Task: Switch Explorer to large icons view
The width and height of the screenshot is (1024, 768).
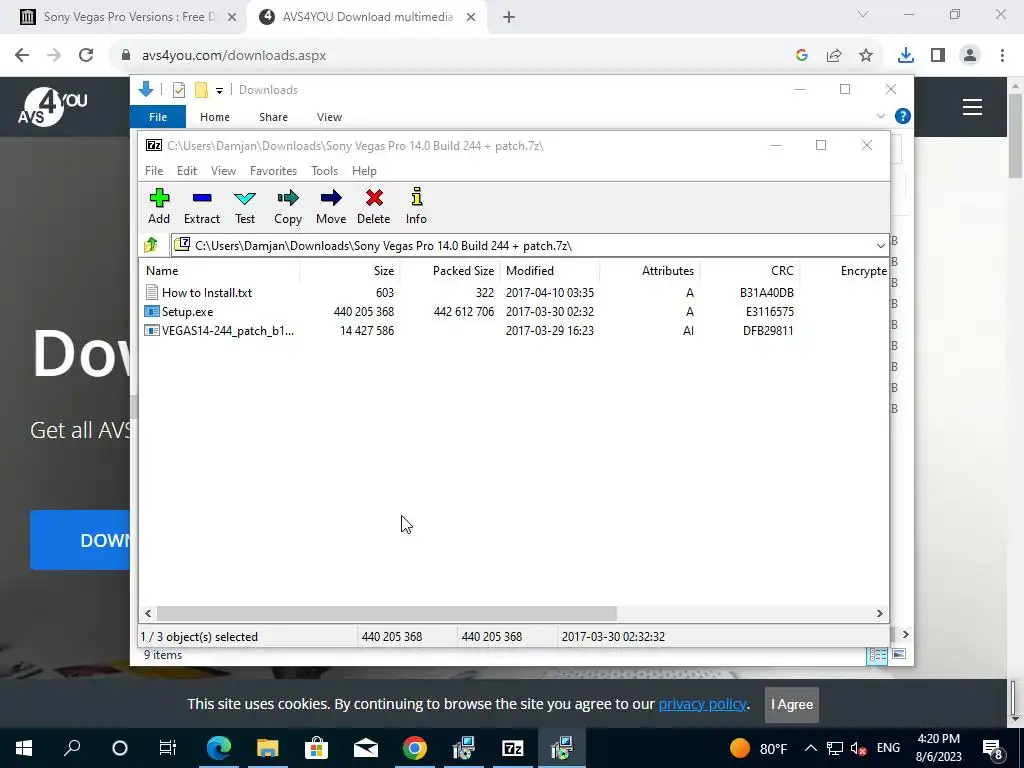Action: click(899, 654)
